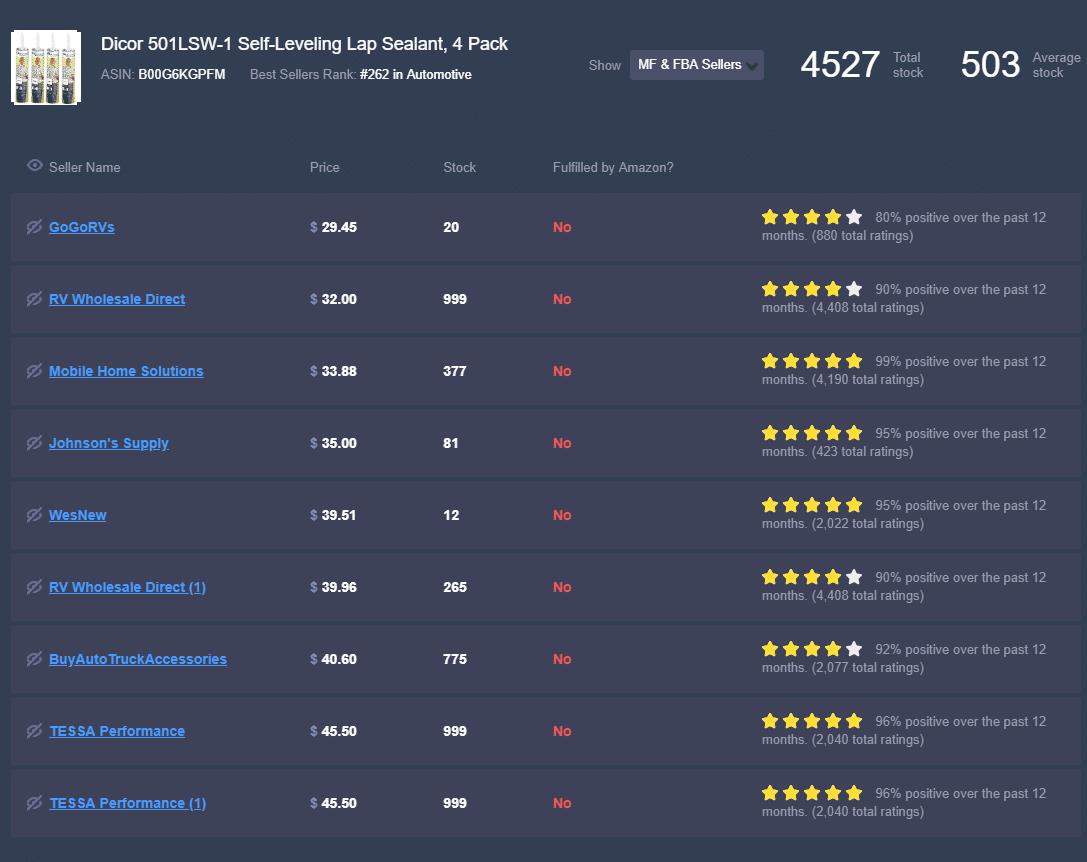Viewport: 1087px width, 862px height.
Task: Click the 92% positive rating text
Action: click(x=904, y=659)
